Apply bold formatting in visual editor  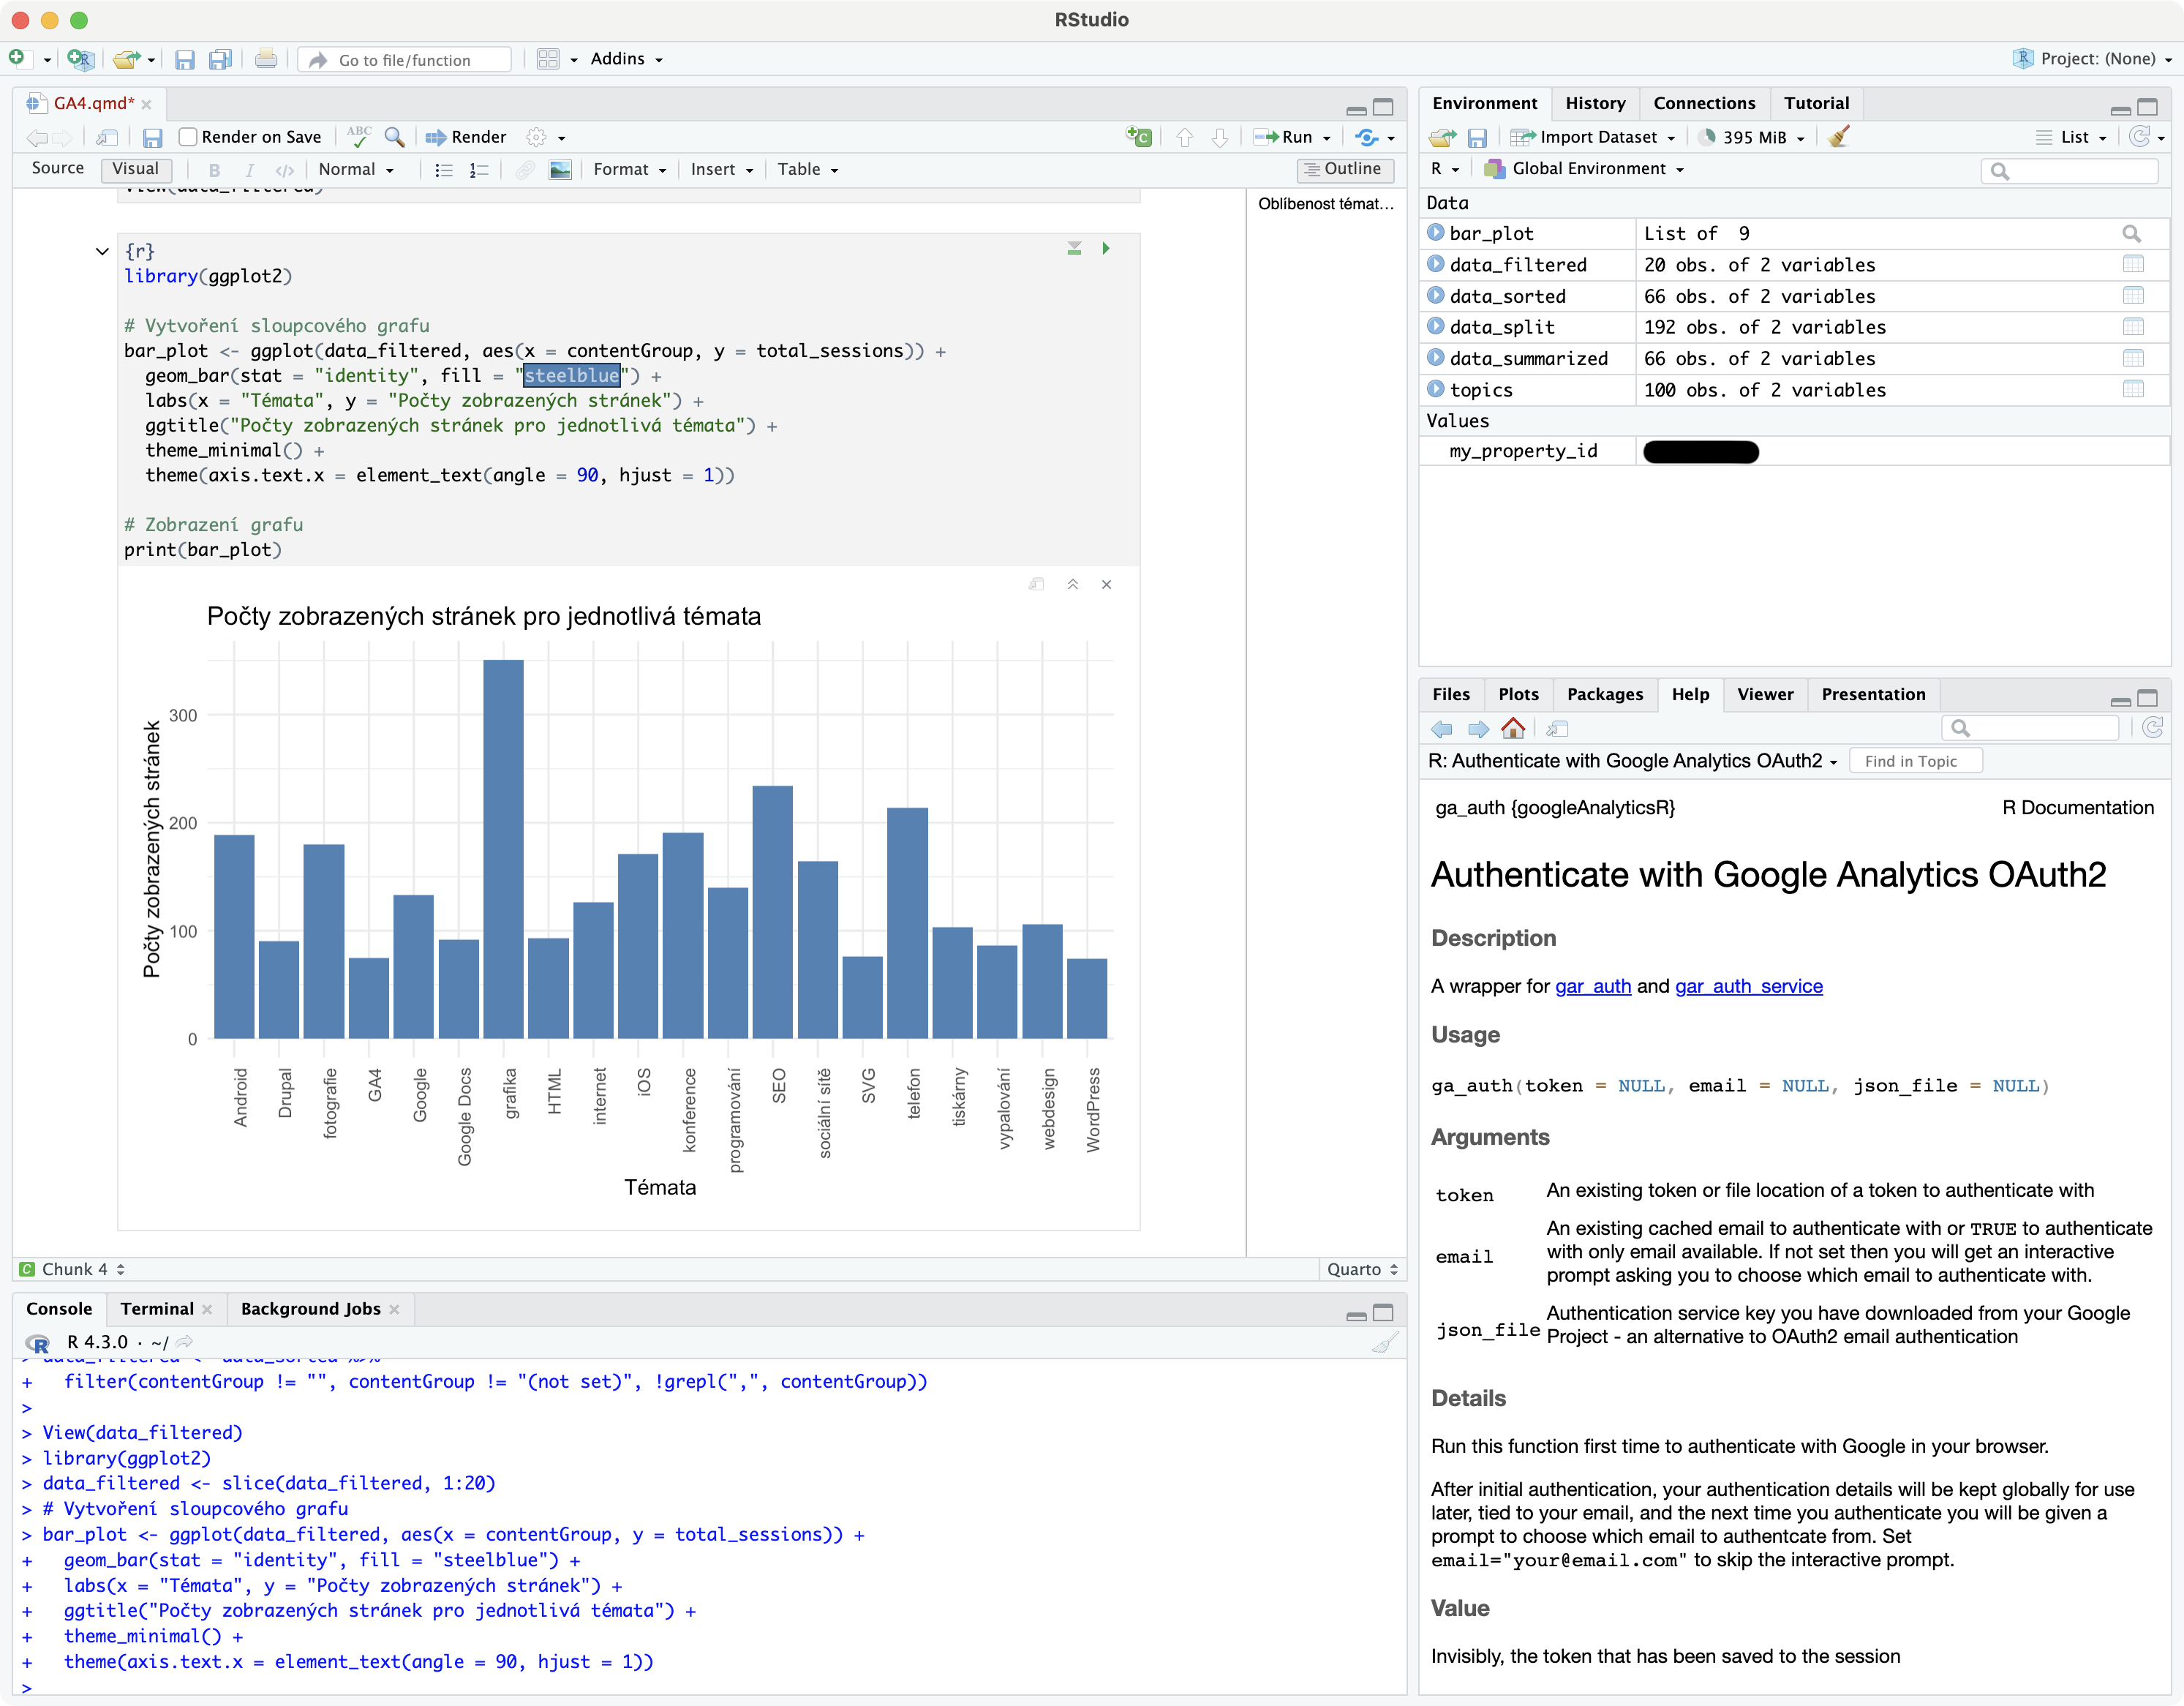214,169
